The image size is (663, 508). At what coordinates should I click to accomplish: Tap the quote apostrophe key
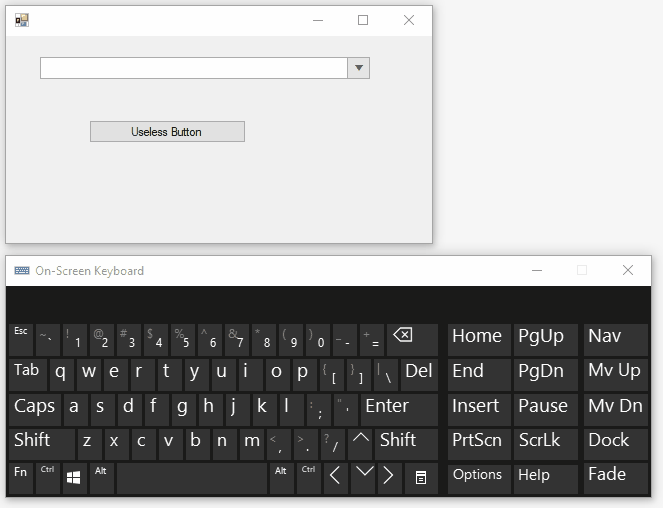point(346,409)
